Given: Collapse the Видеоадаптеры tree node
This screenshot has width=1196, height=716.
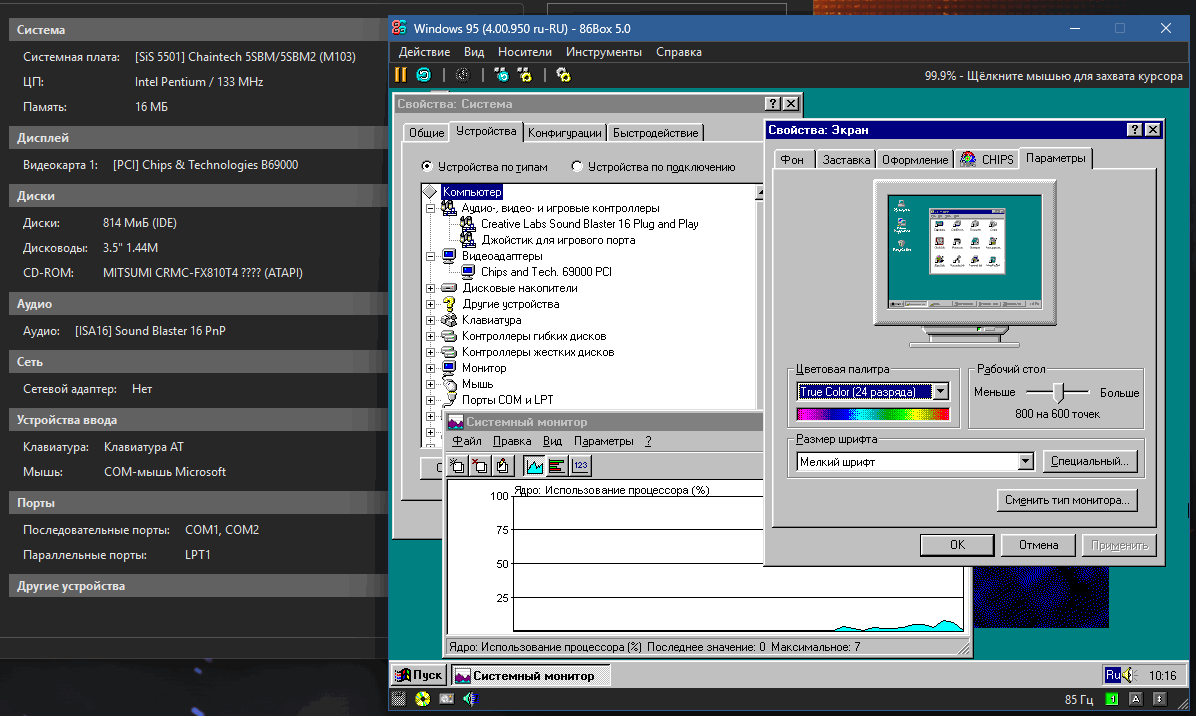Looking at the screenshot, I should 431,256.
